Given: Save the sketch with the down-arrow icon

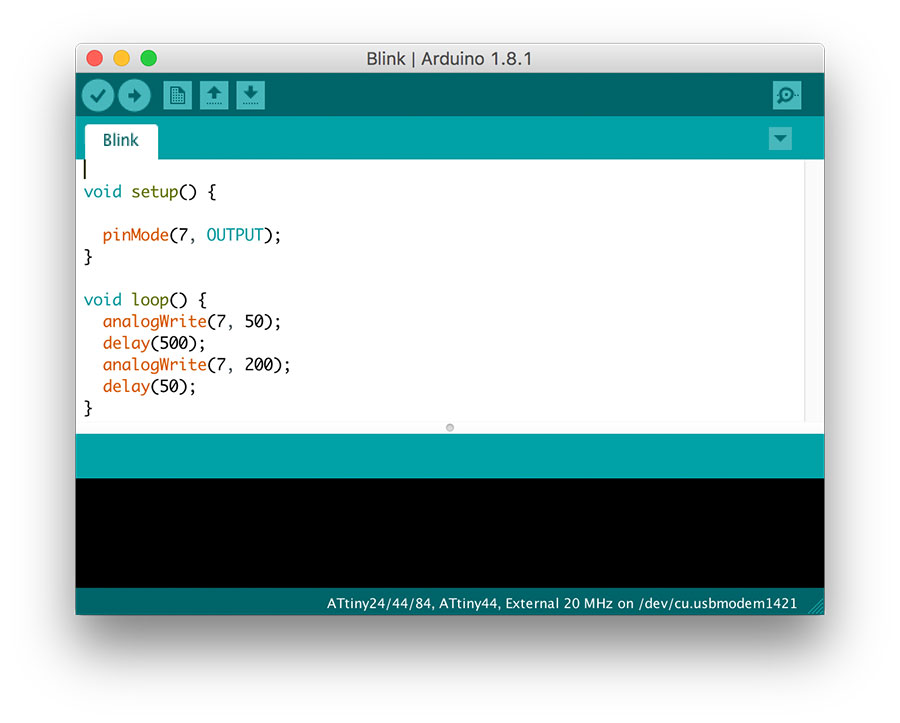Looking at the screenshot, I should 250,95.
